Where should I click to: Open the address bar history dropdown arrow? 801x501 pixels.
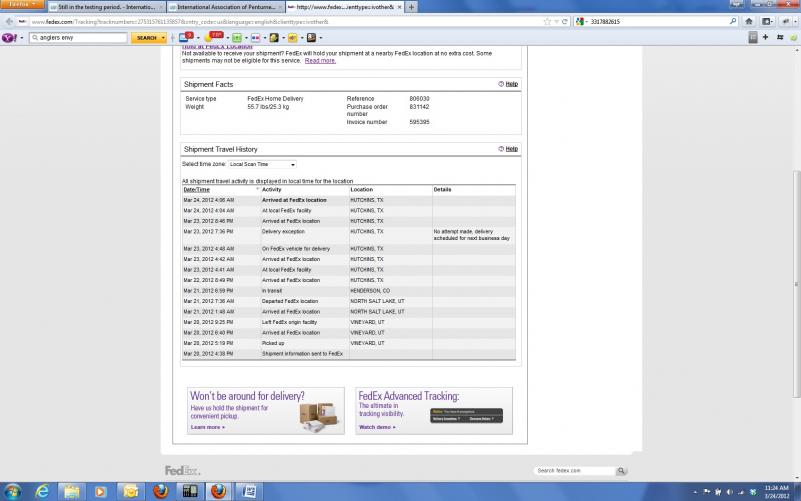tap(556, 21)
